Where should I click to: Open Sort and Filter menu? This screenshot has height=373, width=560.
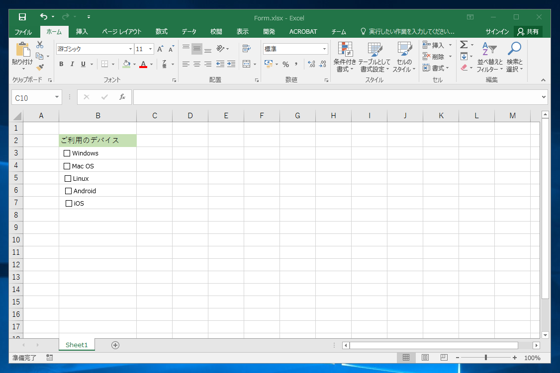(x=489, y=57)
